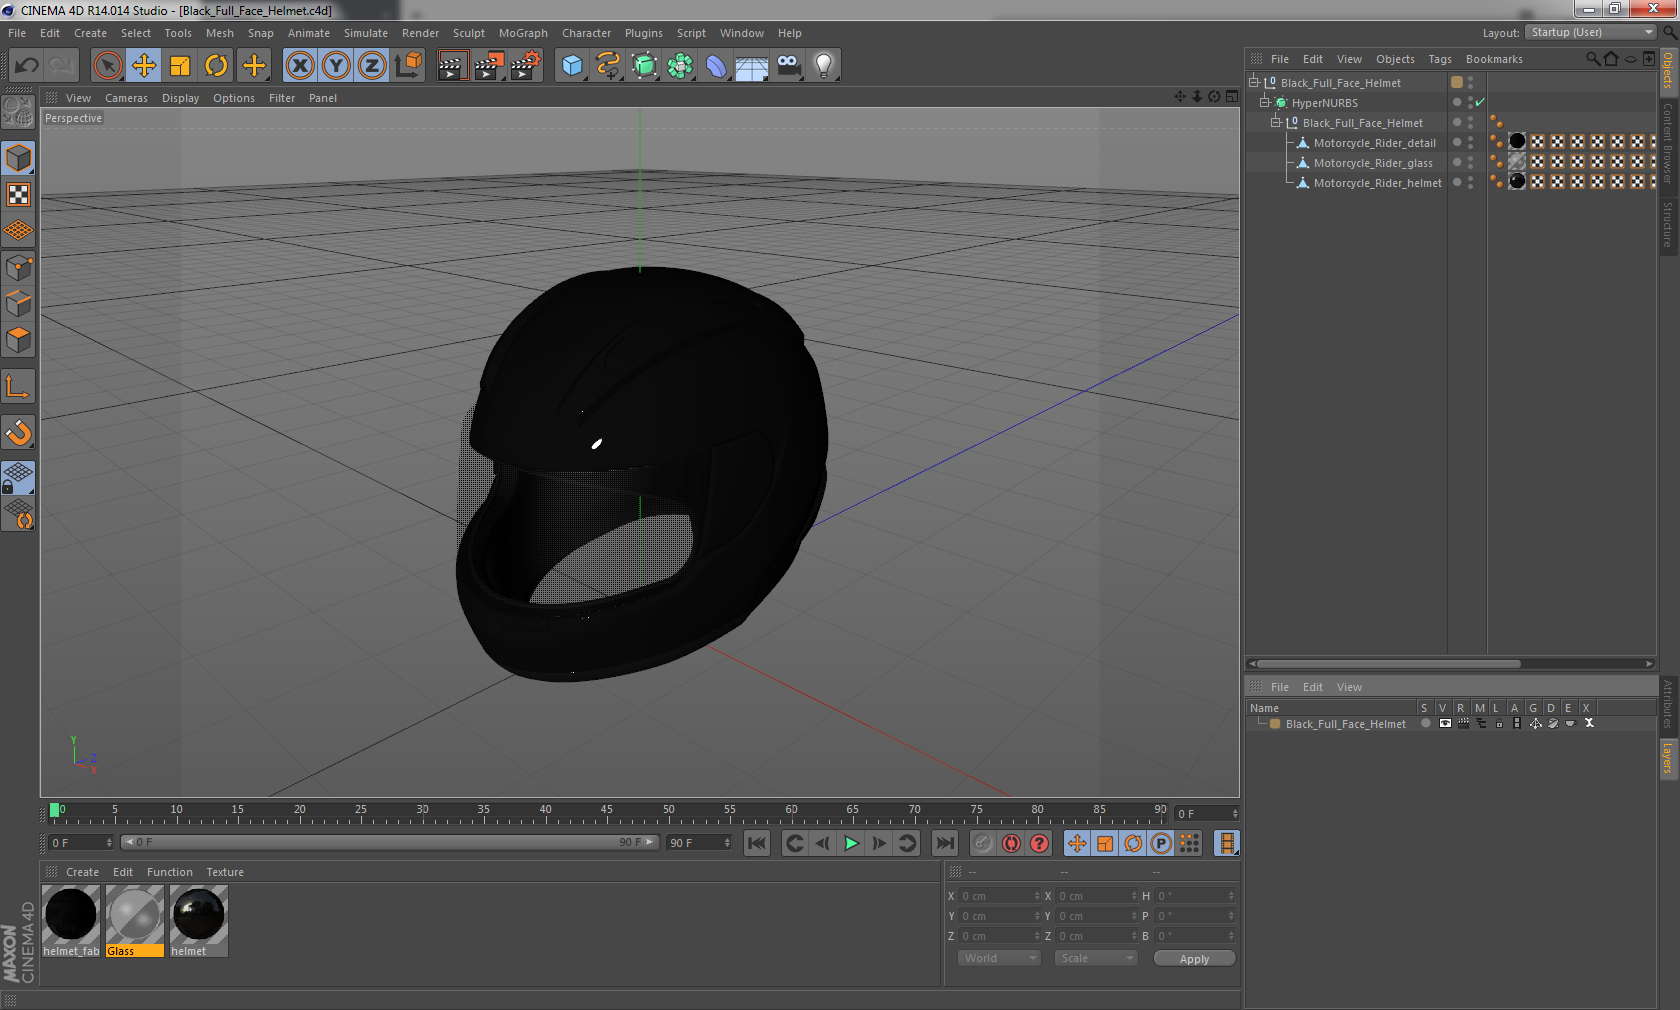Click the record active objects button
Viewport: 1680px width, 1010px height.
coord(983,843)
